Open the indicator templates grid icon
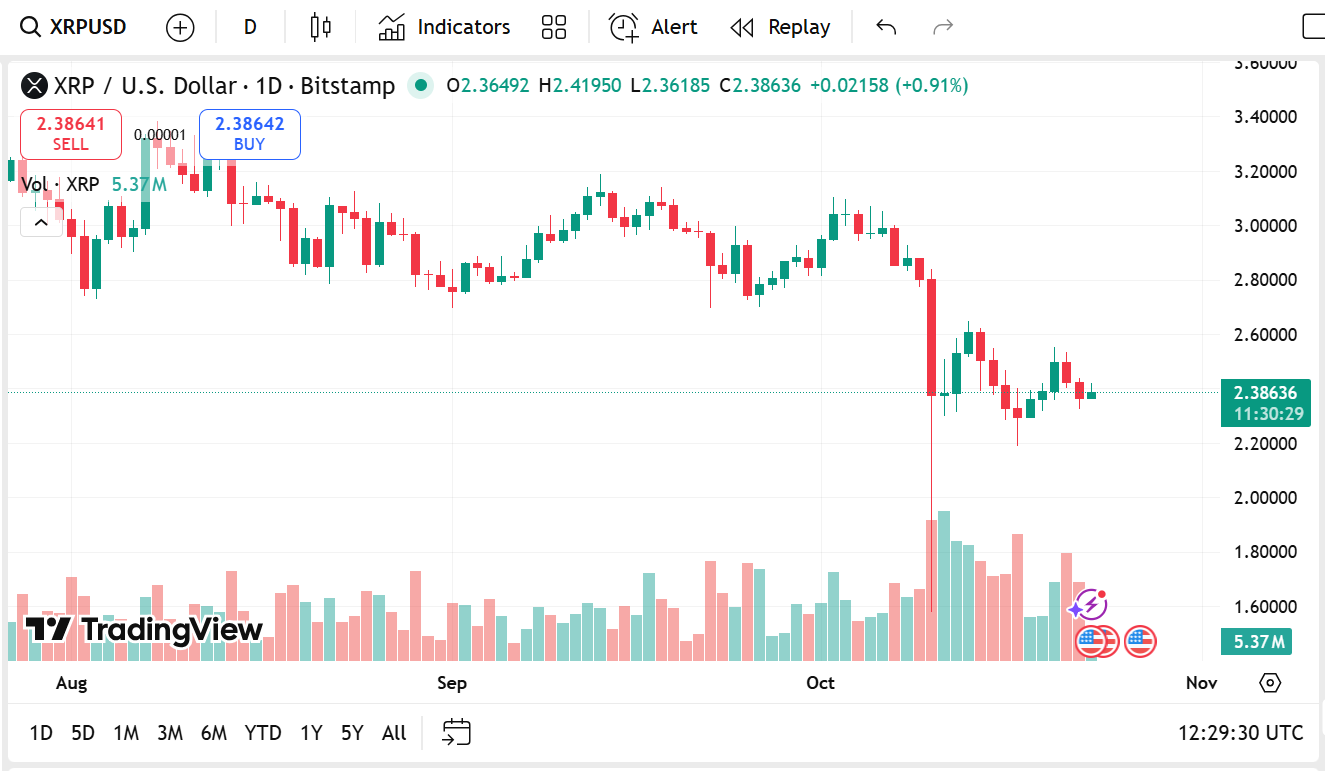Image resolution: width=1325 pixels, height=771 pixels. [x=553, y=27]
